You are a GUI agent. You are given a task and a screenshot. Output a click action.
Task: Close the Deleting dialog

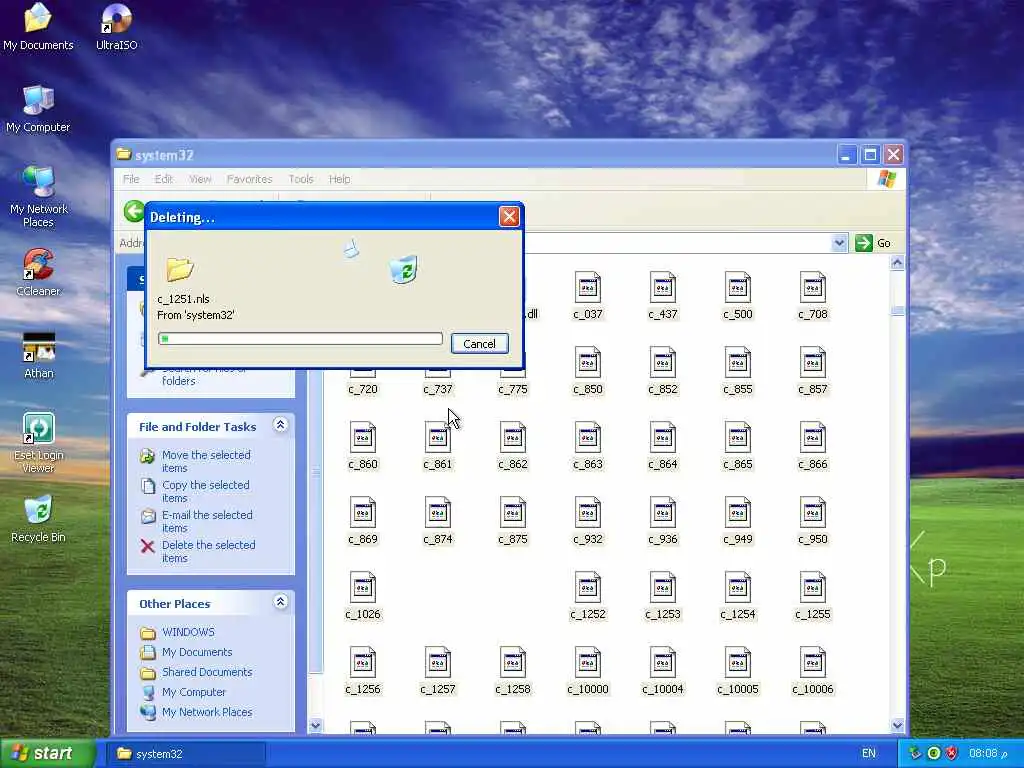509,217
